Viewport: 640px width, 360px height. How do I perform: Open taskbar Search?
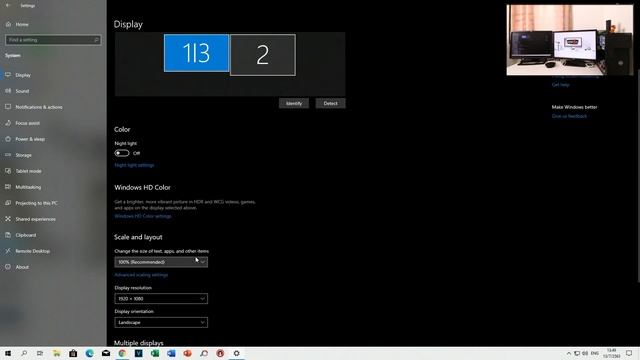24,353
